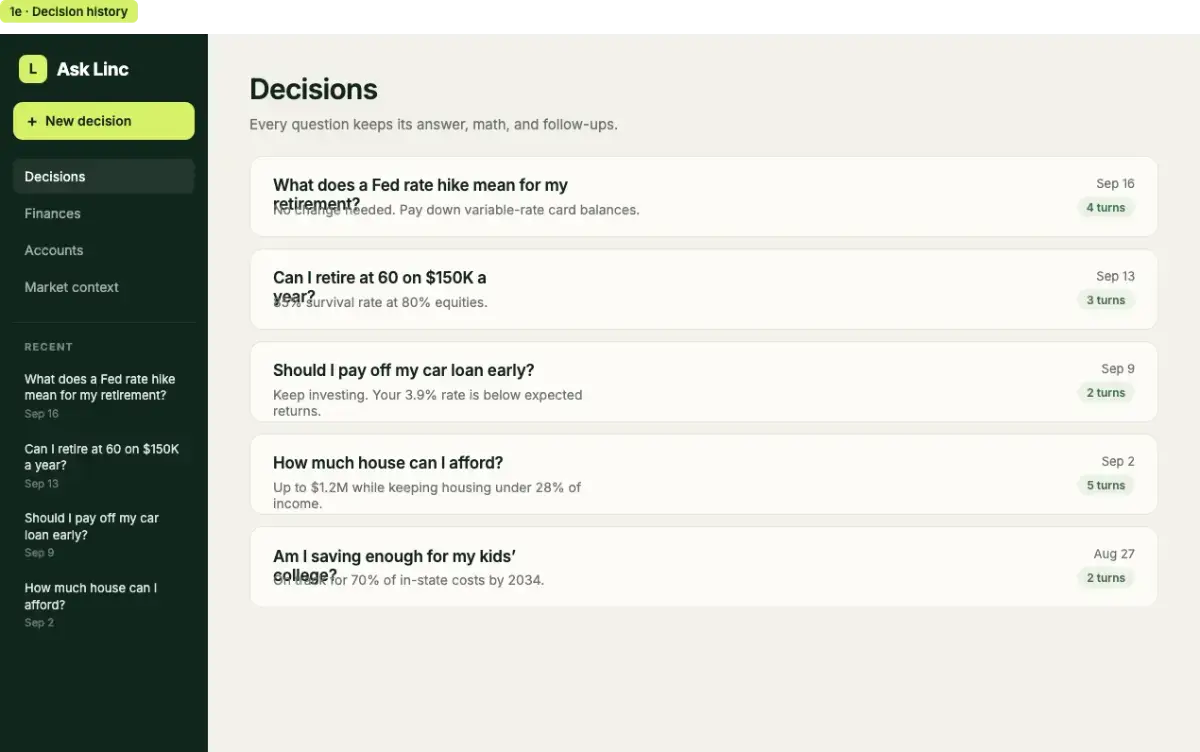Click the 5 turns badge
1200x752 pixels.
[1106, 485]
